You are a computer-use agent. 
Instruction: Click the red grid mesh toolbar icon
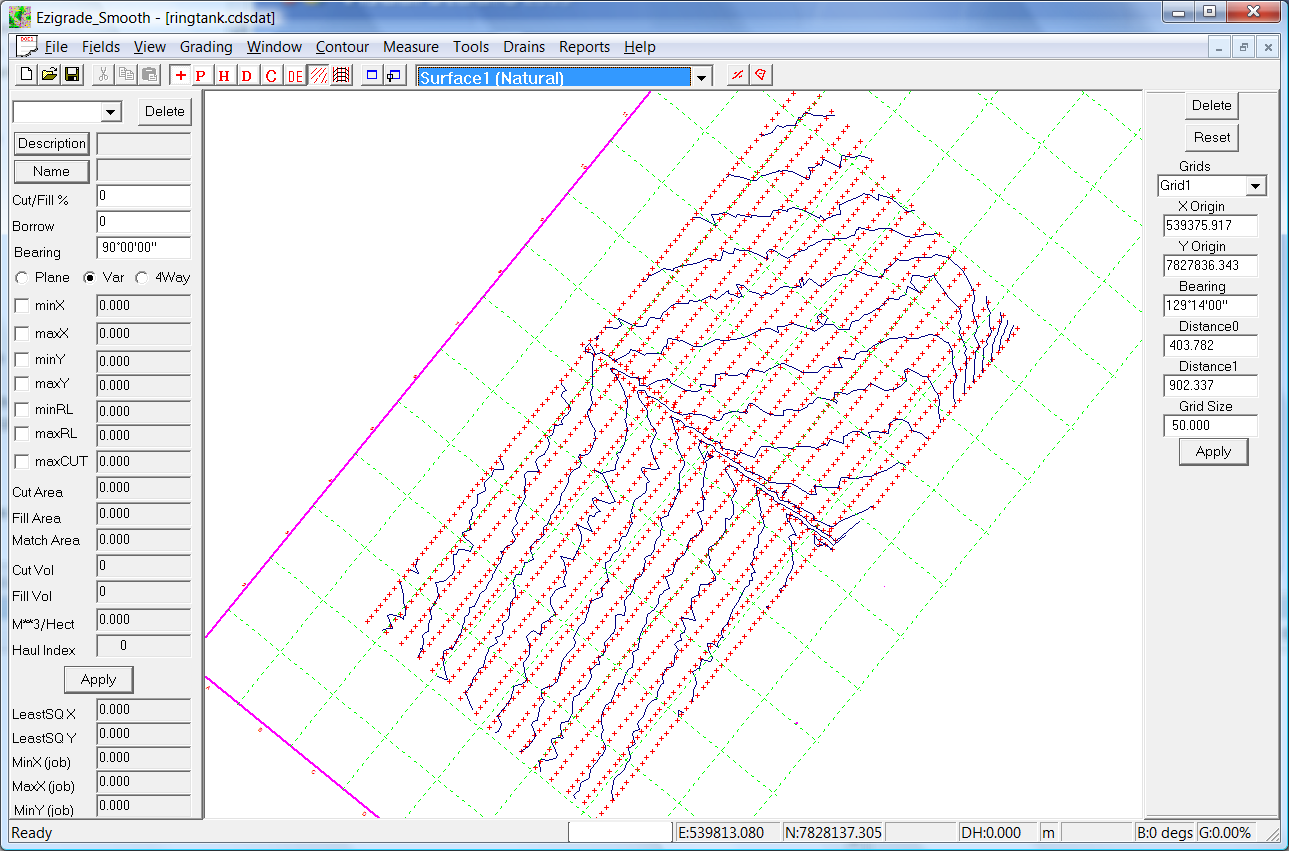341,76
